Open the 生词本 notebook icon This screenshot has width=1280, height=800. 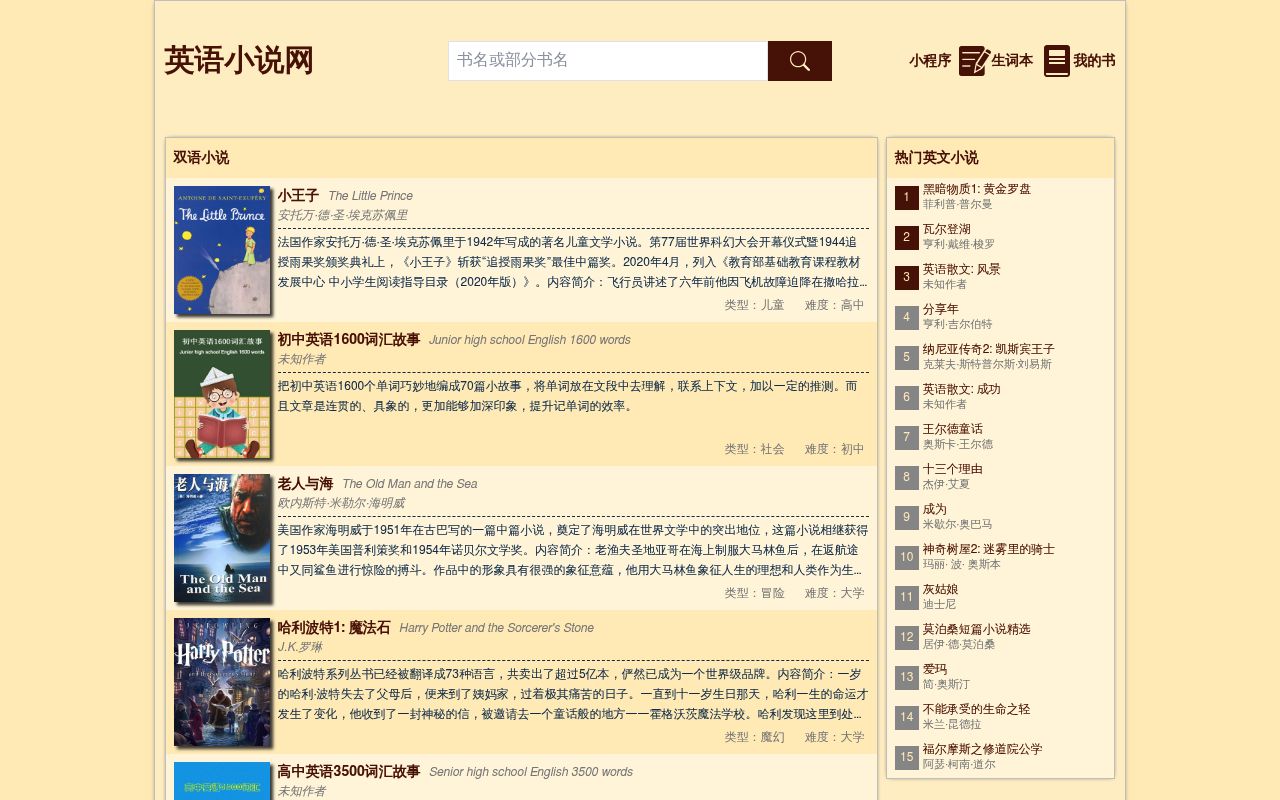(974, 61)
